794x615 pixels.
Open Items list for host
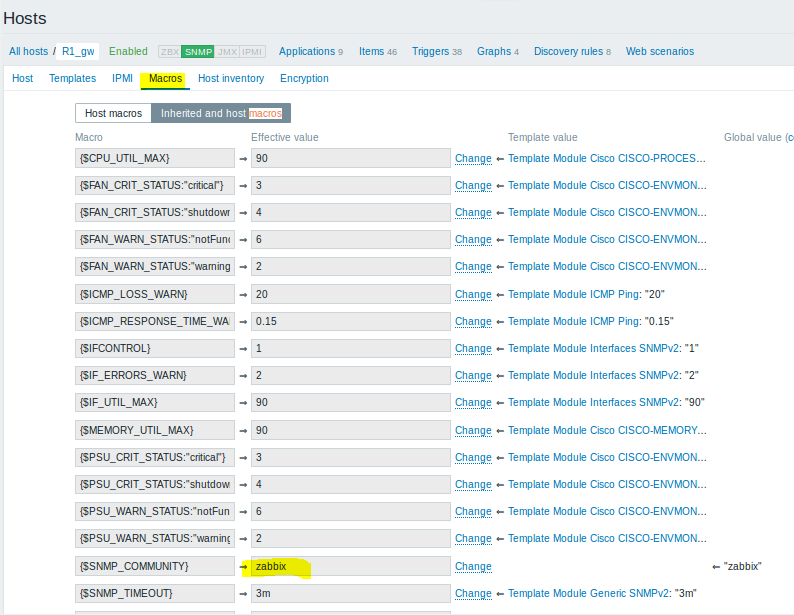(x=371, y=51)
